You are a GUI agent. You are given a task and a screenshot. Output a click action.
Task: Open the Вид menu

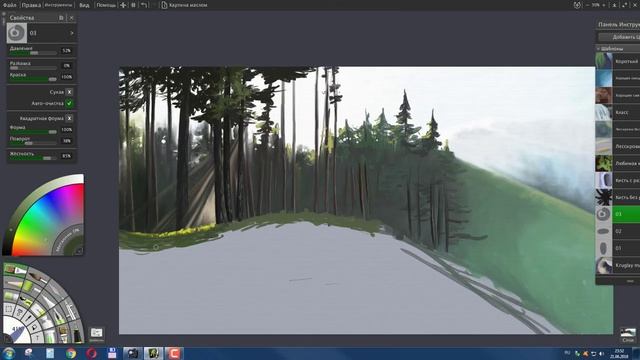point(84,5)
